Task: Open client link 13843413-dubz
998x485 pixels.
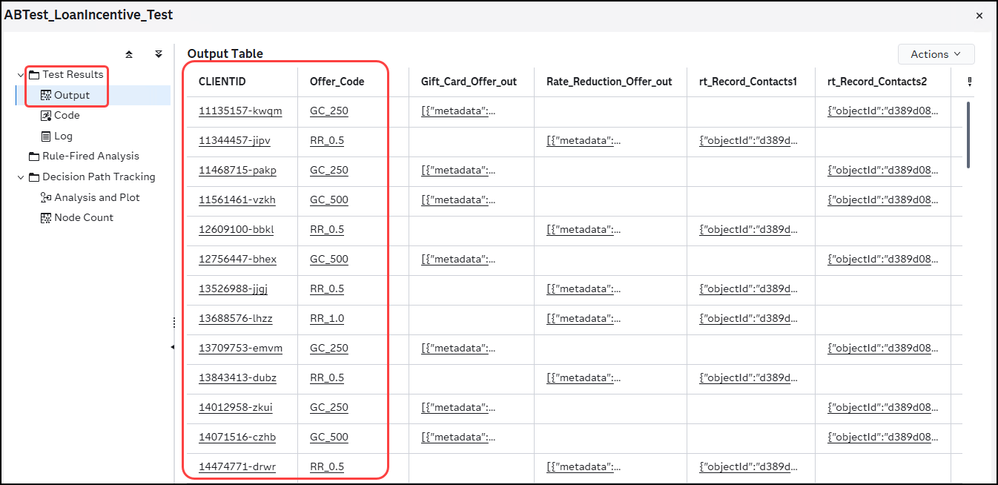Action: click(237, 377)
